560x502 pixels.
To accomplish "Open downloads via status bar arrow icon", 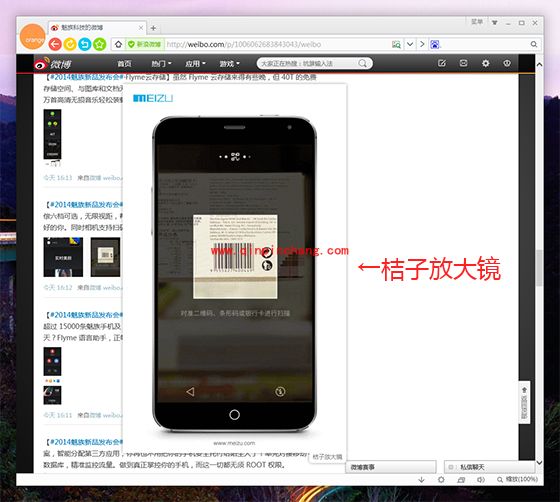I will (x=421, y=480).
